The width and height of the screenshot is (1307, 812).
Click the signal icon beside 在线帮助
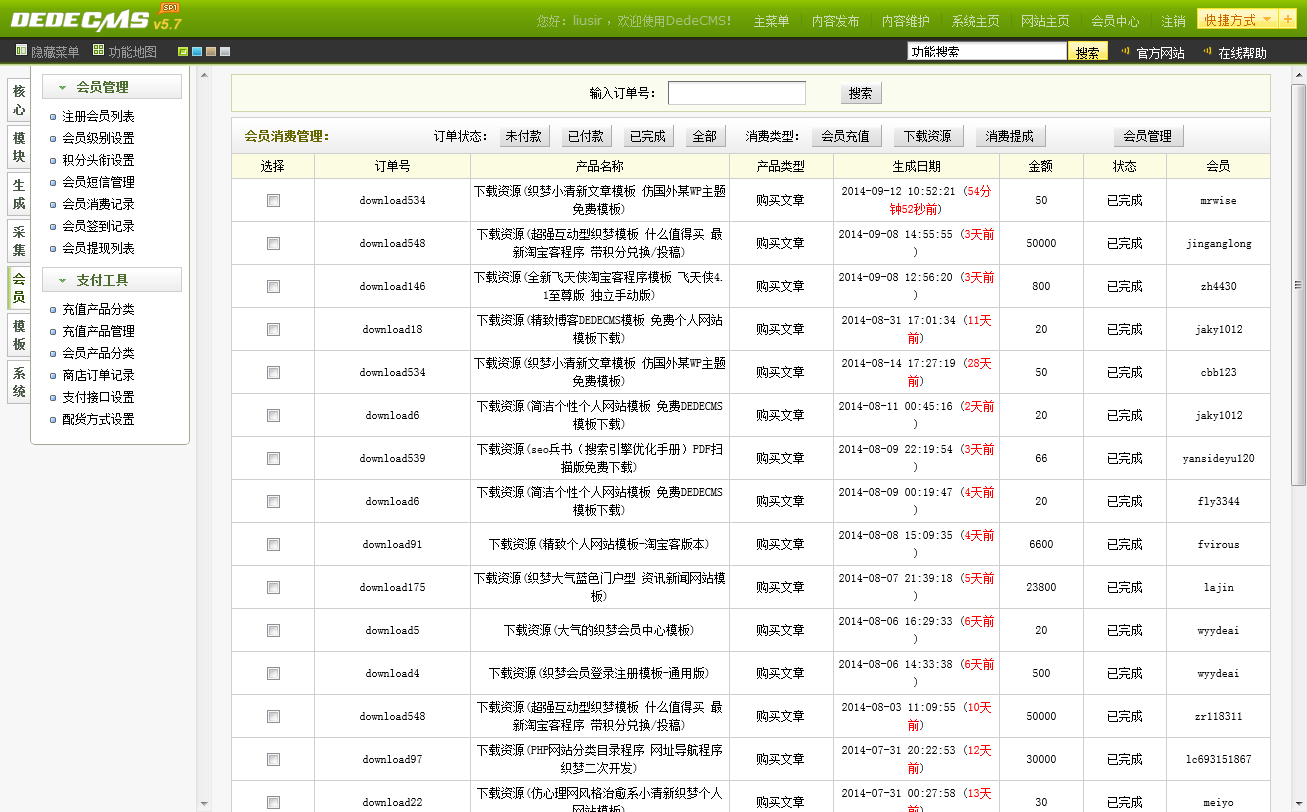coord(1207,51)
